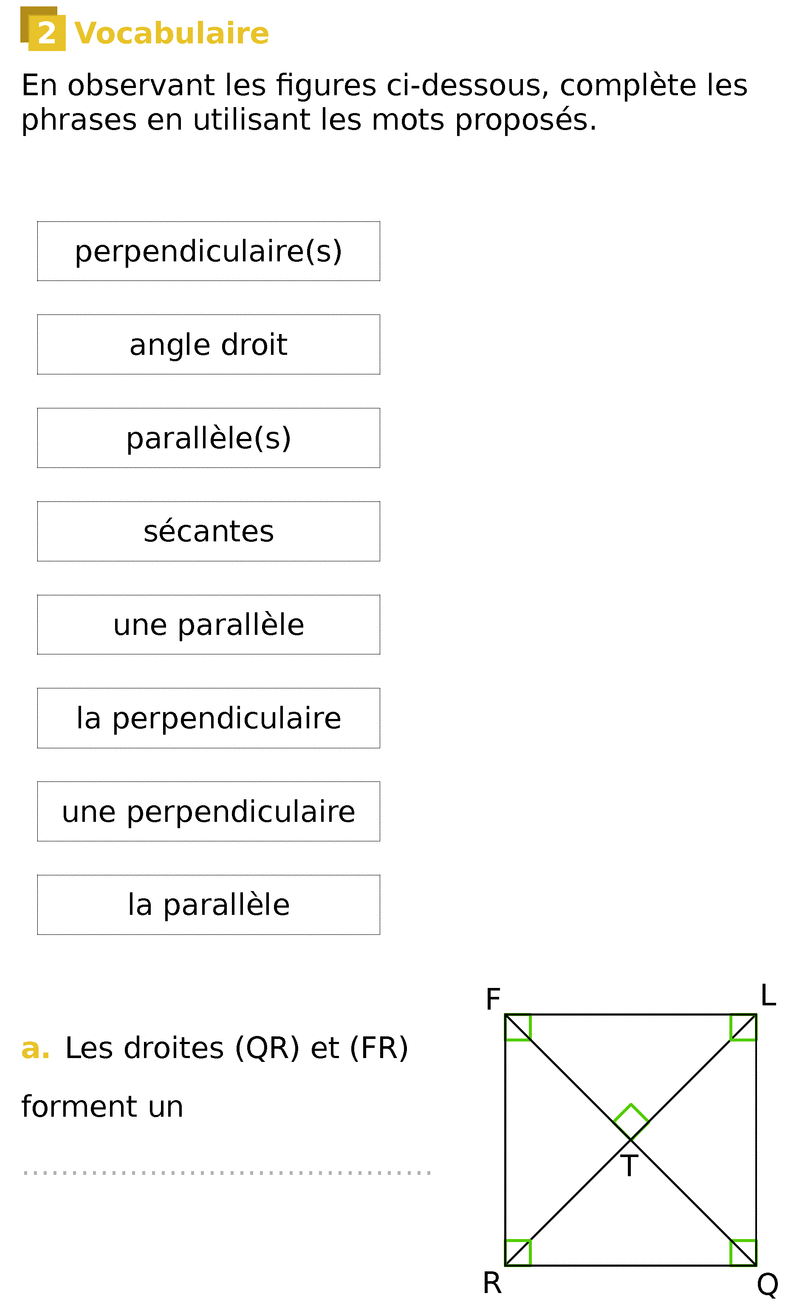Click the green right-angle marker at corner F
This screenshot has width=803, height=1308.
click(x=518, y=1027)
